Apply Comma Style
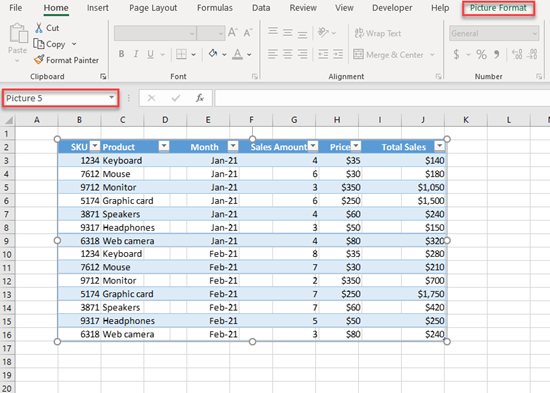550x393 pixels. tap(496, 54)
